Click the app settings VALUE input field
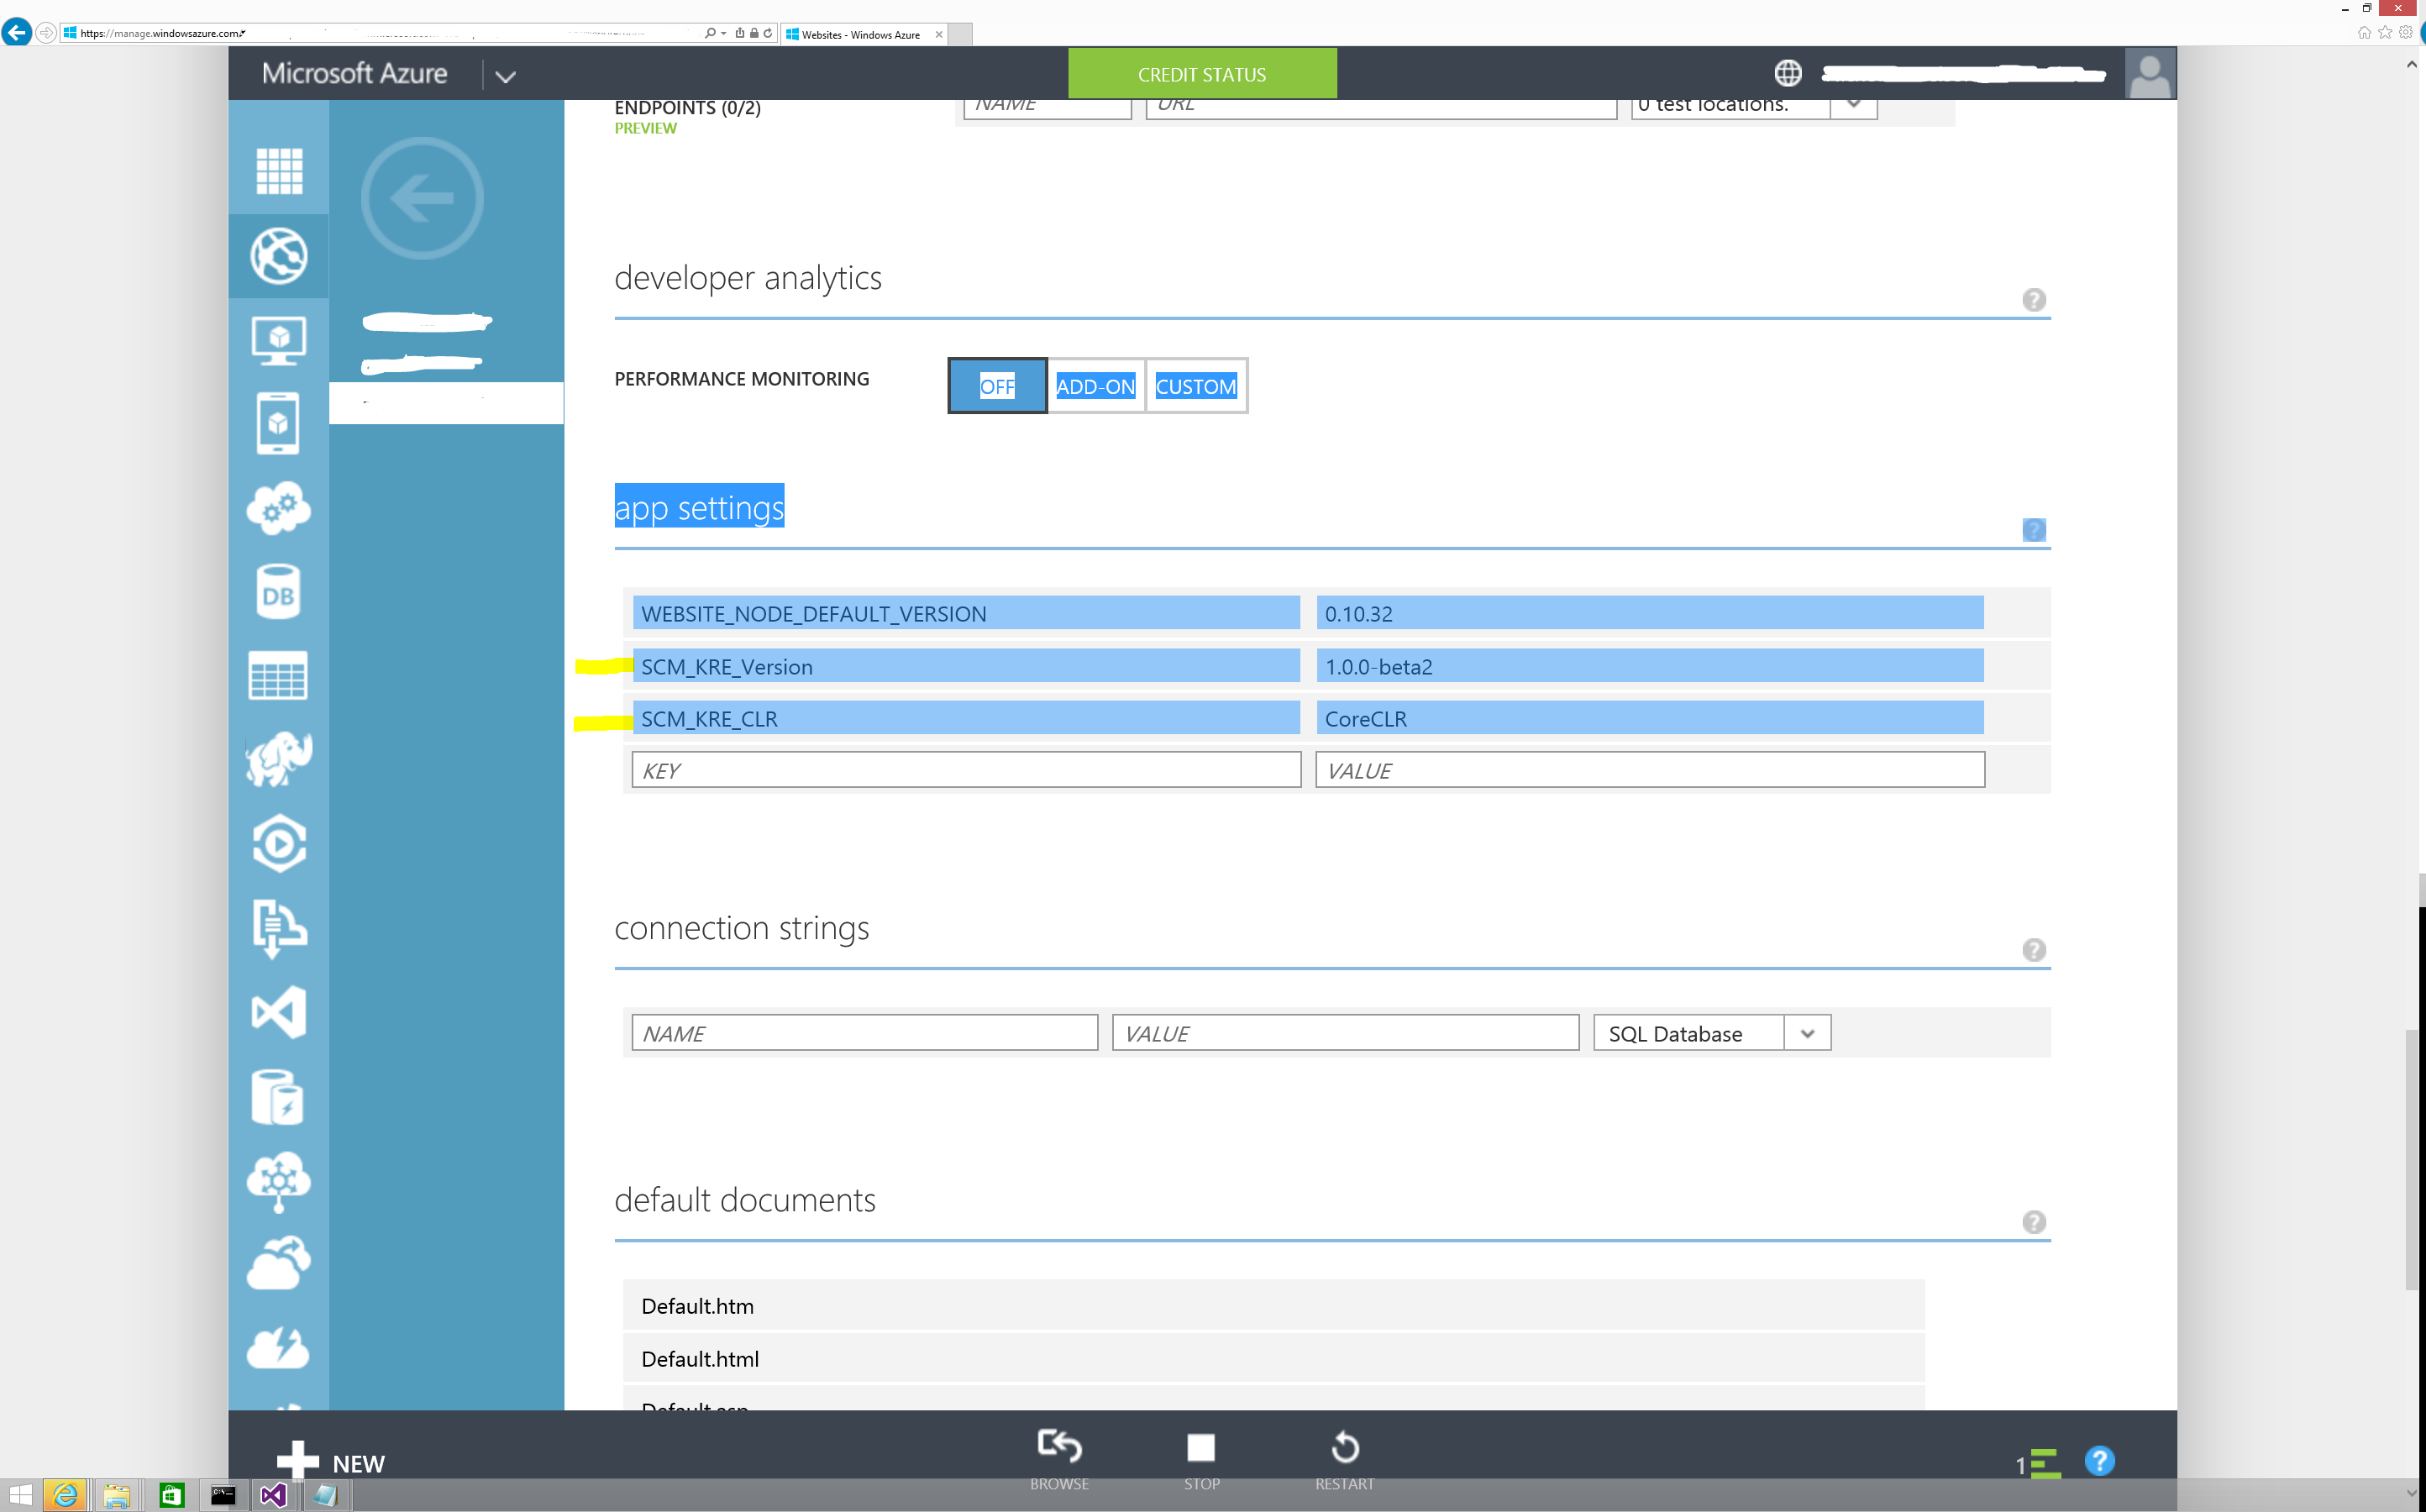The width and height of the screenshot is (2426, 1512). 1650,770
